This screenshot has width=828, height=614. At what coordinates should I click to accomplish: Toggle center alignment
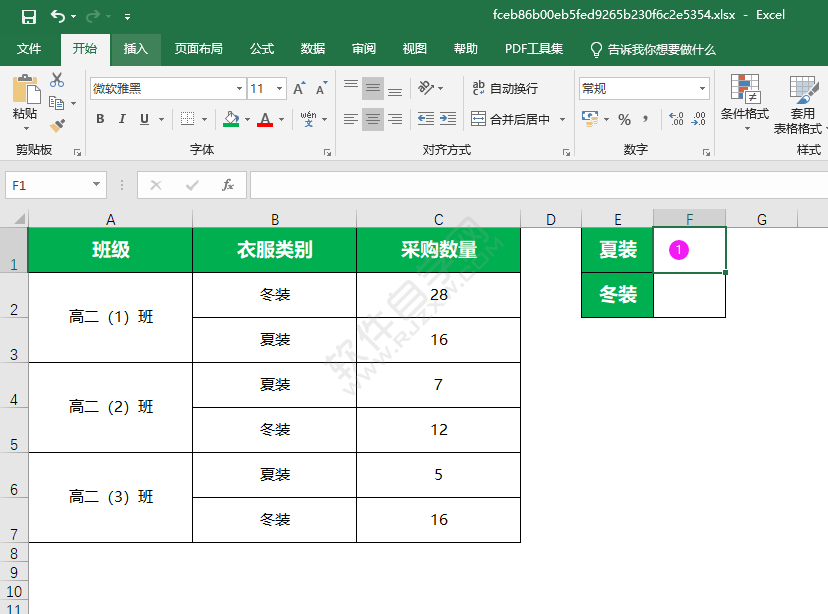click(371, 120)
